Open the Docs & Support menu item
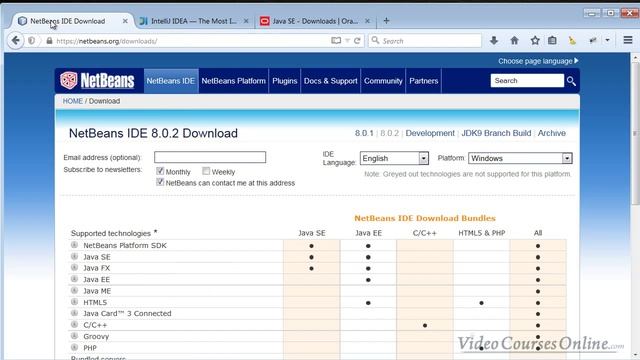This screenshot has height=360, width=640. 331,81
